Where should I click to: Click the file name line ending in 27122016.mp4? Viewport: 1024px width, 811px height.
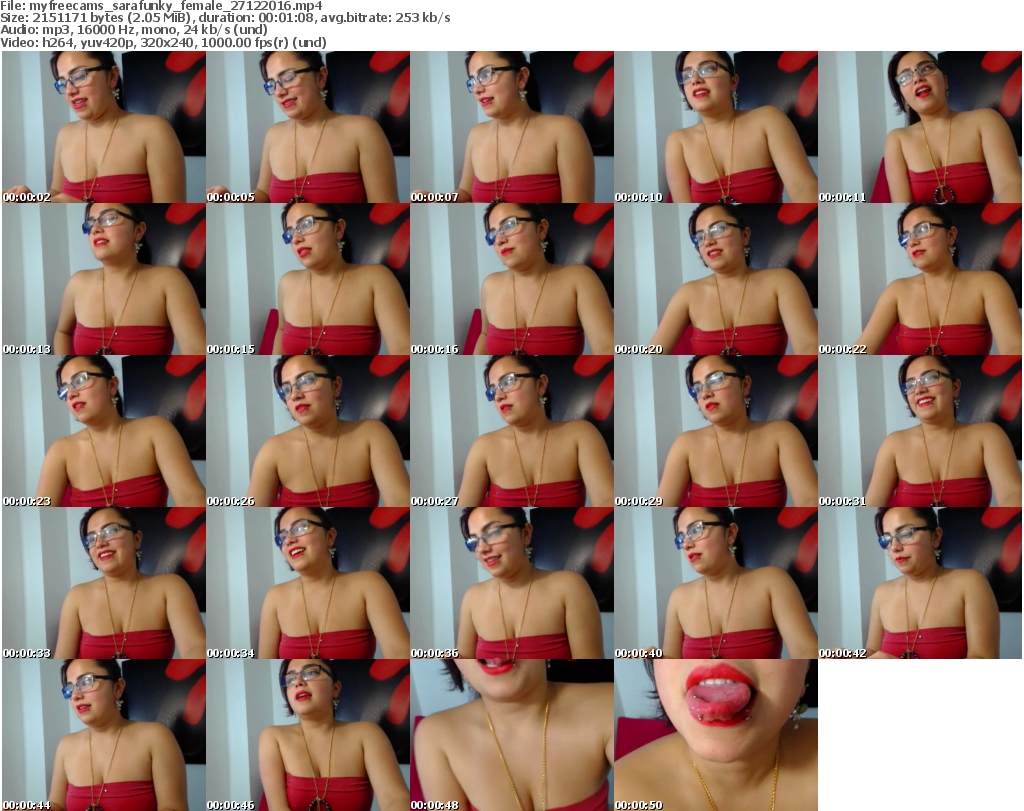161,6
